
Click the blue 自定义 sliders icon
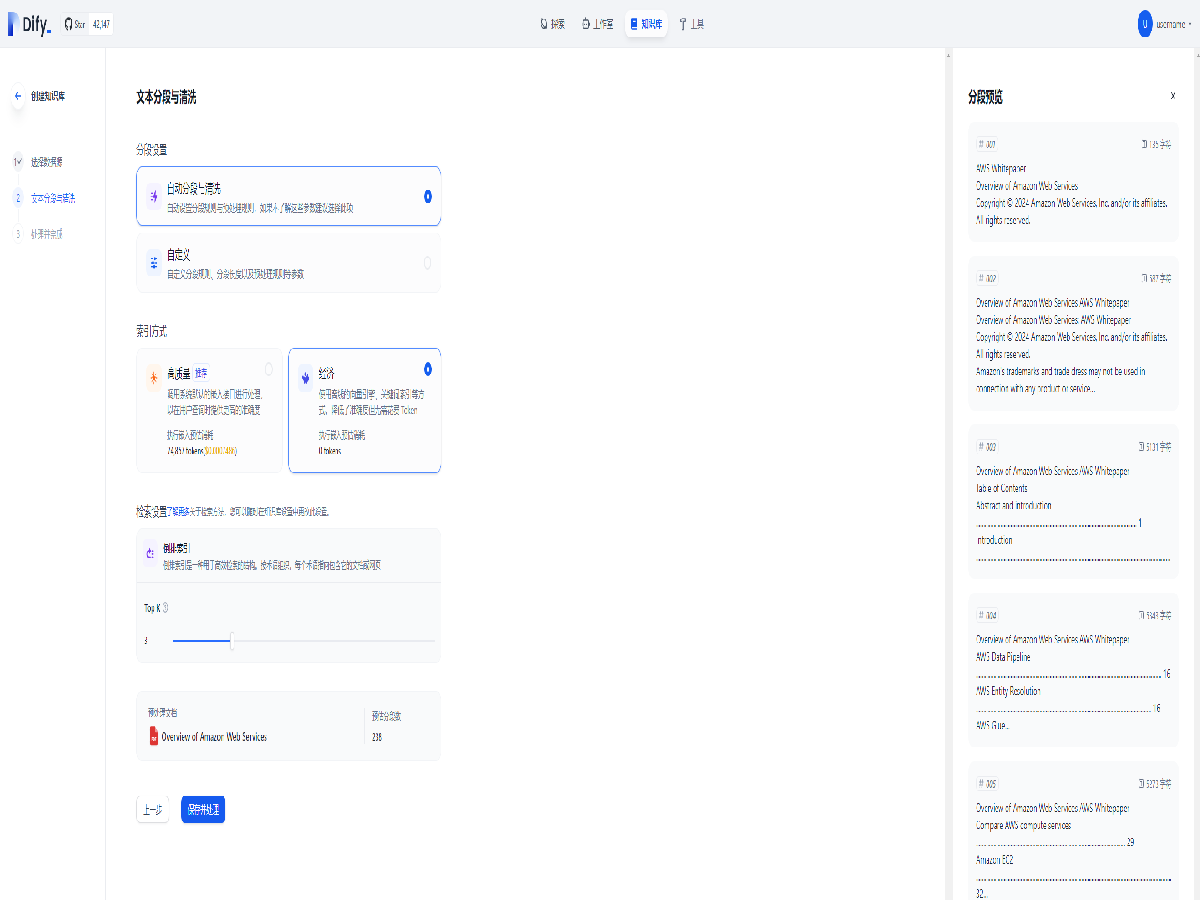154,263
